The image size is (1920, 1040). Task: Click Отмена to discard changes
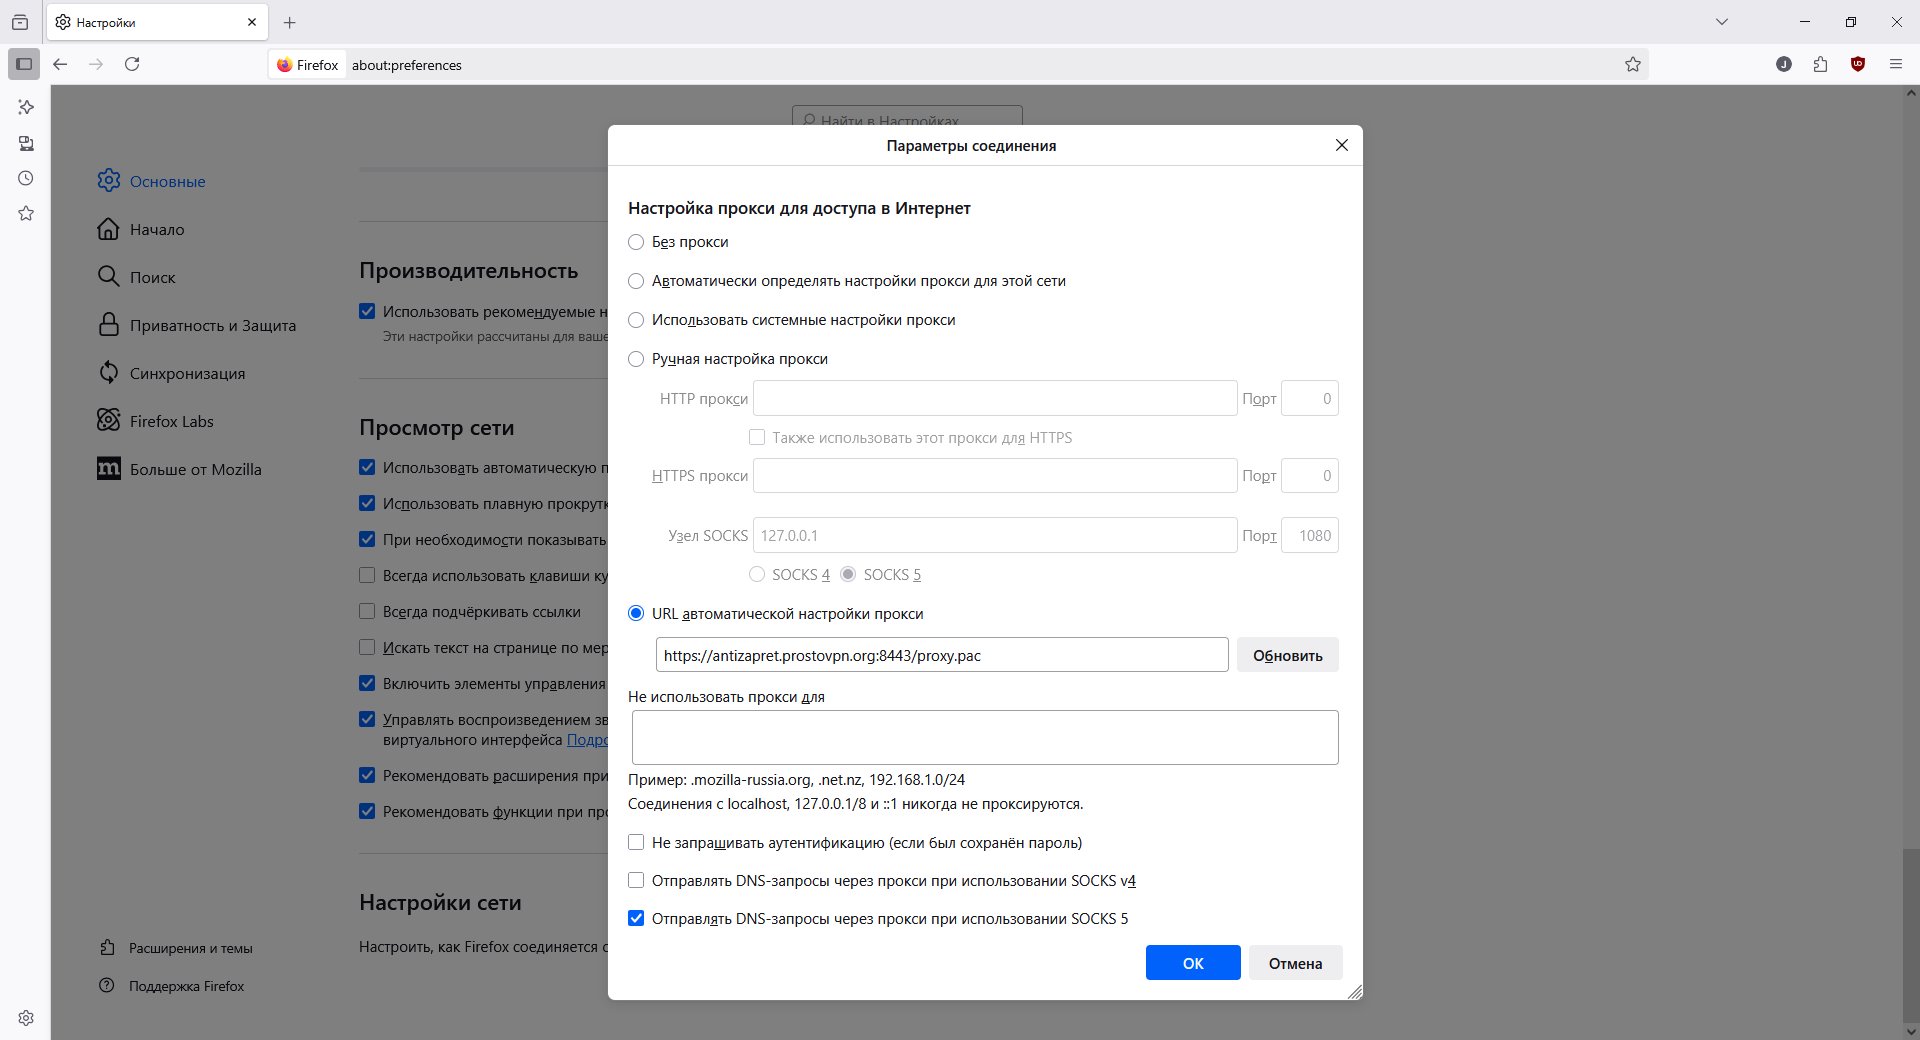tap(1295, 963)
